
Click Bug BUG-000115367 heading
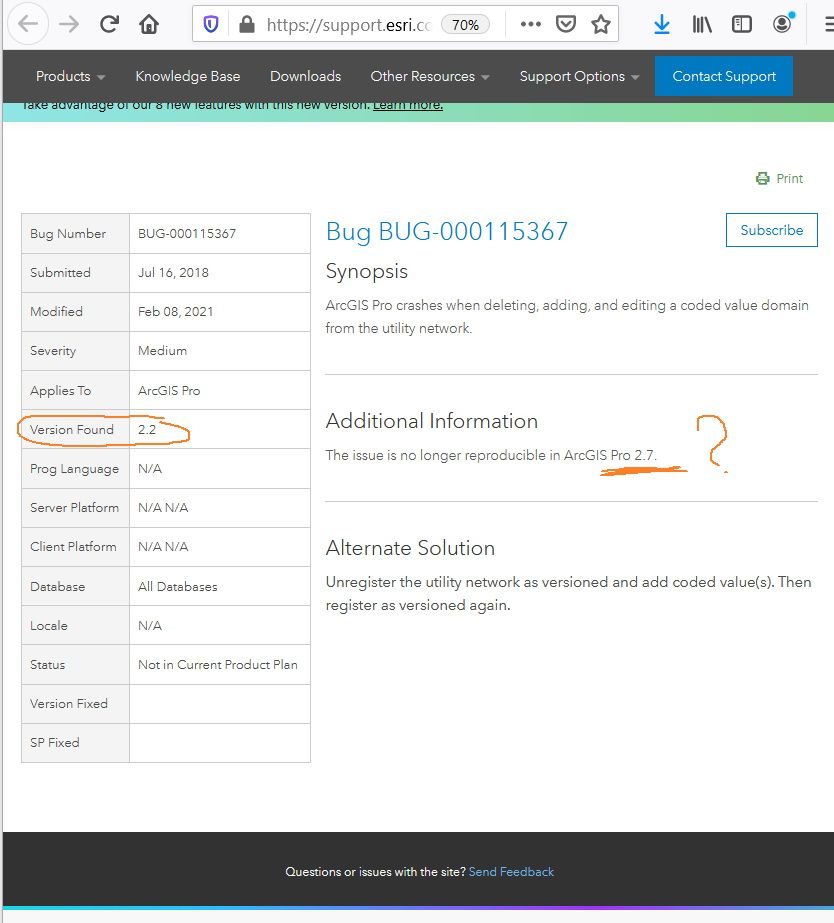pos(447,231)
